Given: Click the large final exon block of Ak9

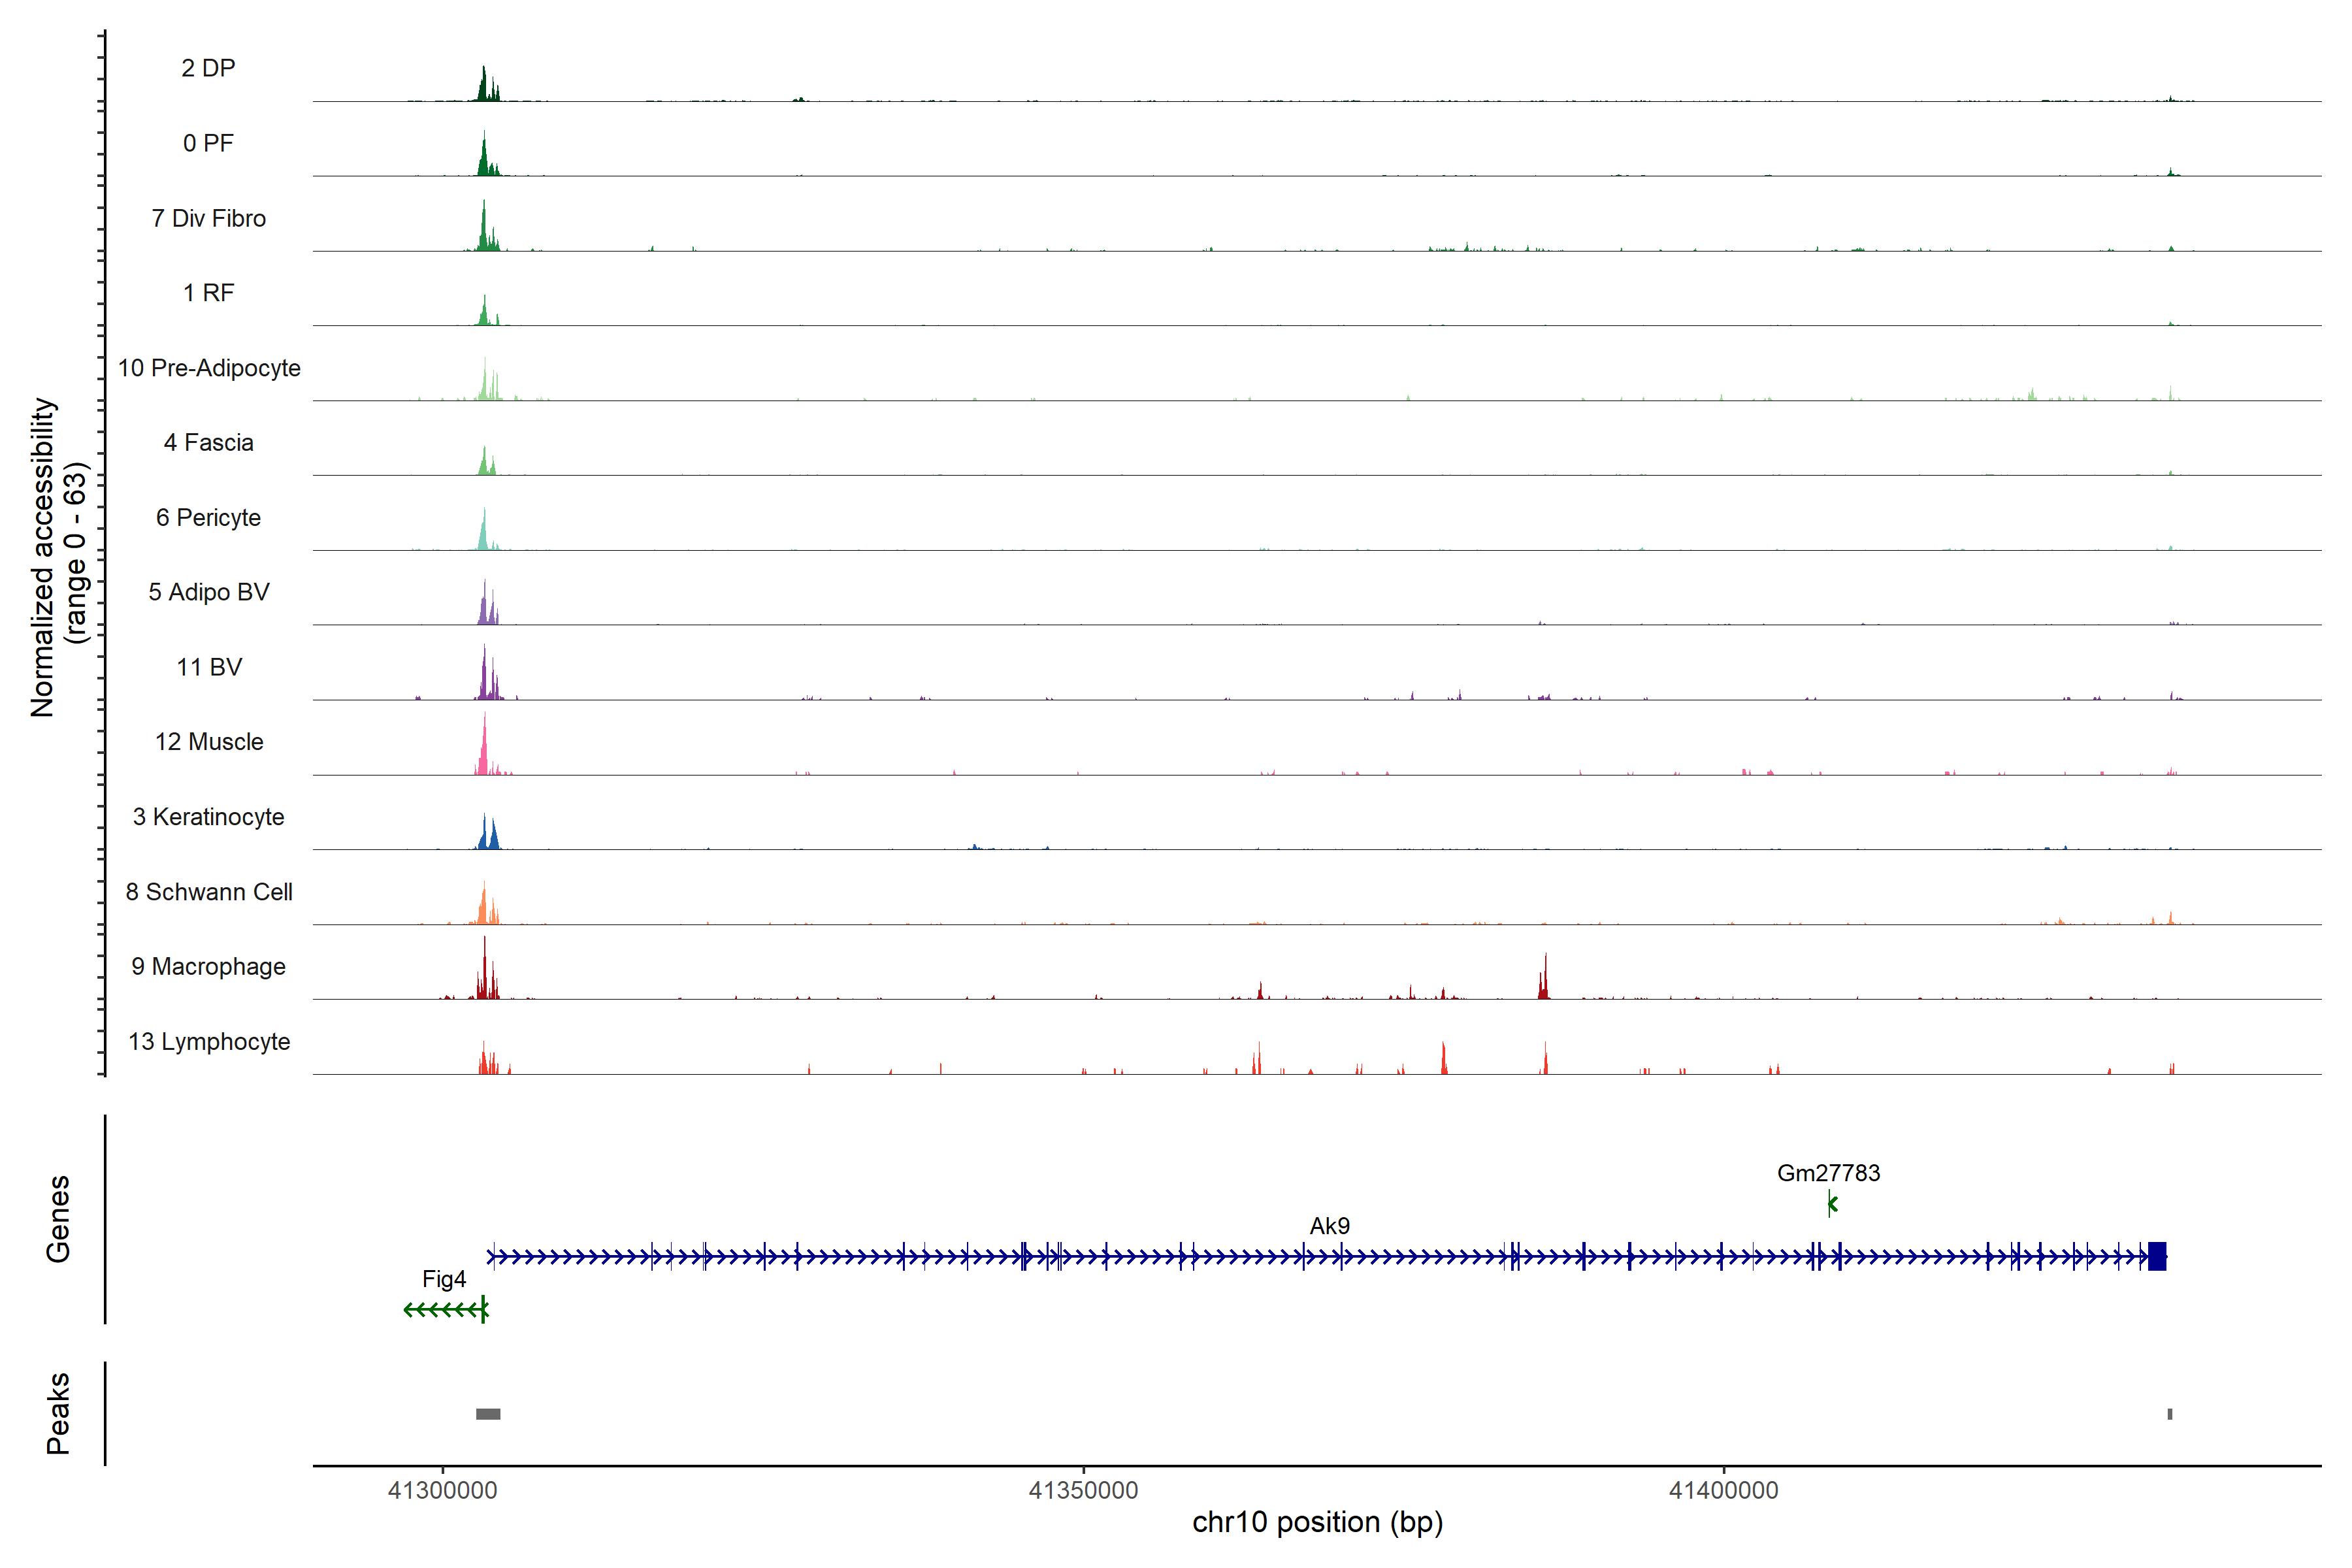Looking at the screenshot, I should point(2157,1256).
